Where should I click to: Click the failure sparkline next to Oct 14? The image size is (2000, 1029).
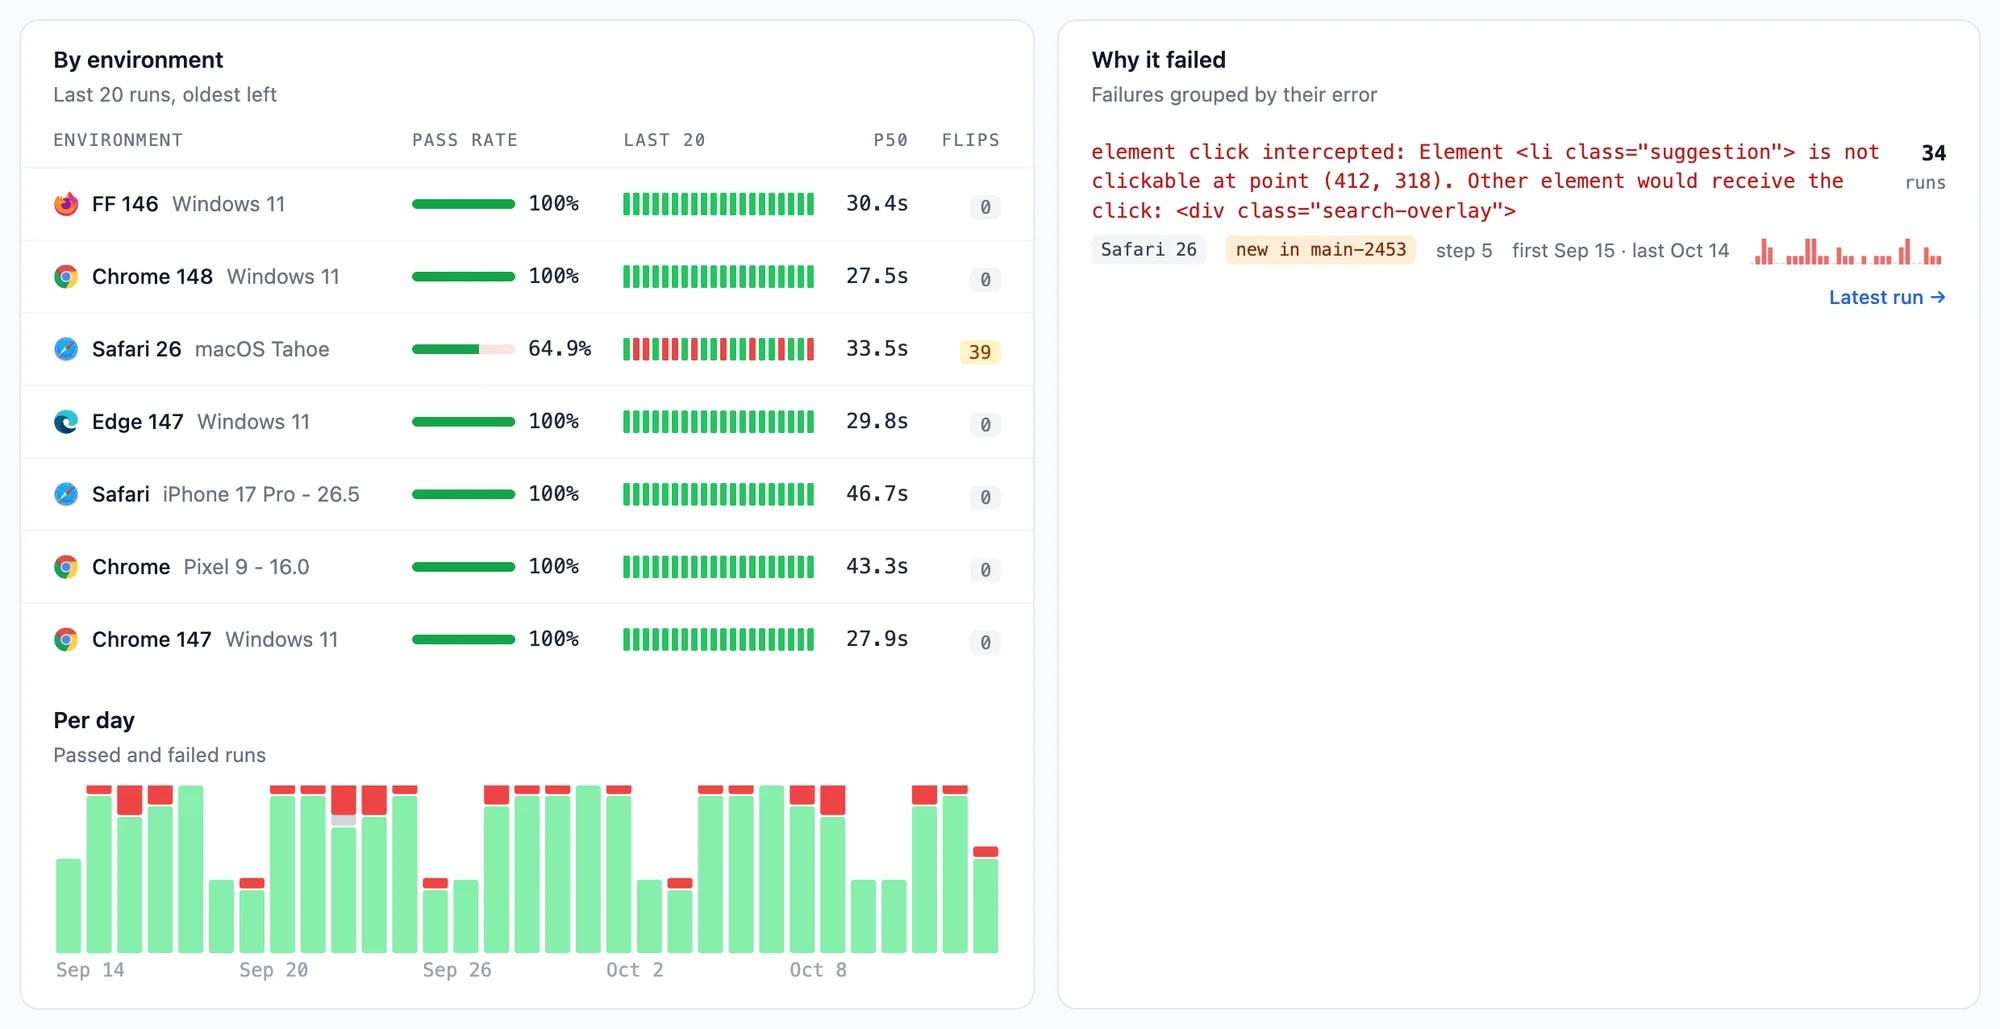(1848, 251)
